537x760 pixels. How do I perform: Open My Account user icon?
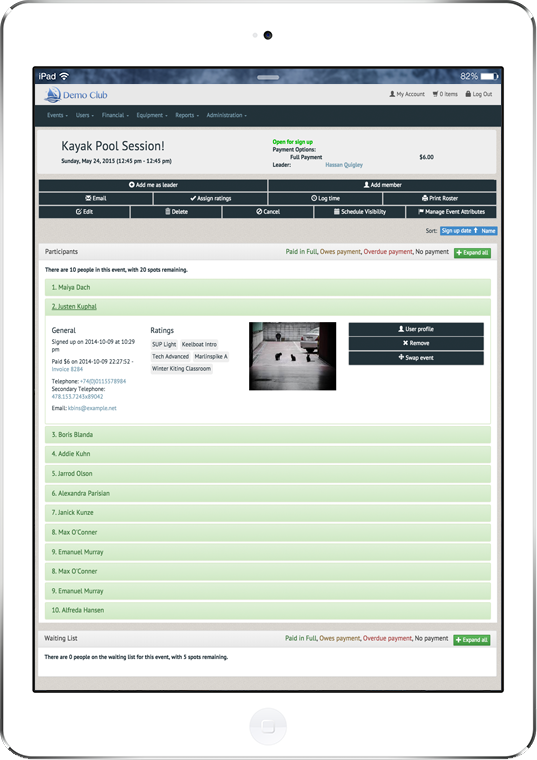click(x=392, y=94)
